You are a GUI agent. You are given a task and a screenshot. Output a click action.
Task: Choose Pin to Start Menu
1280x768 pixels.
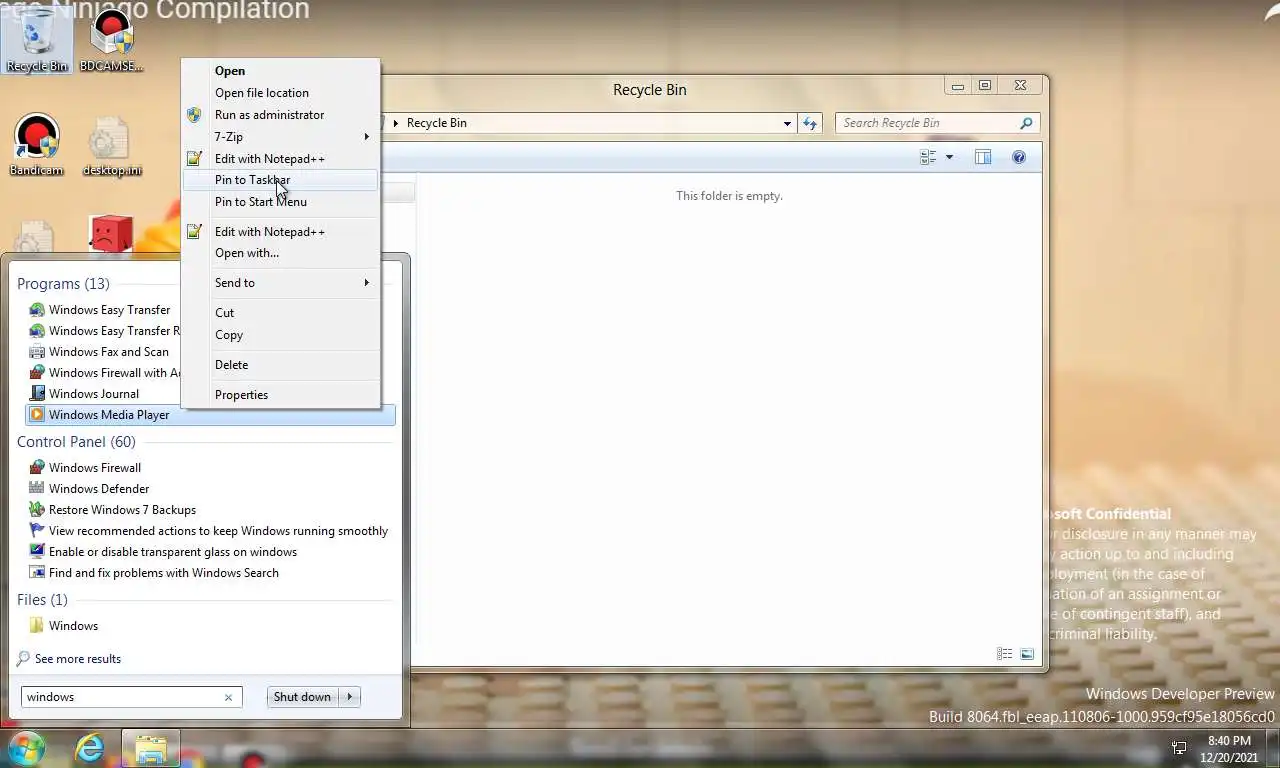point(281,202)
